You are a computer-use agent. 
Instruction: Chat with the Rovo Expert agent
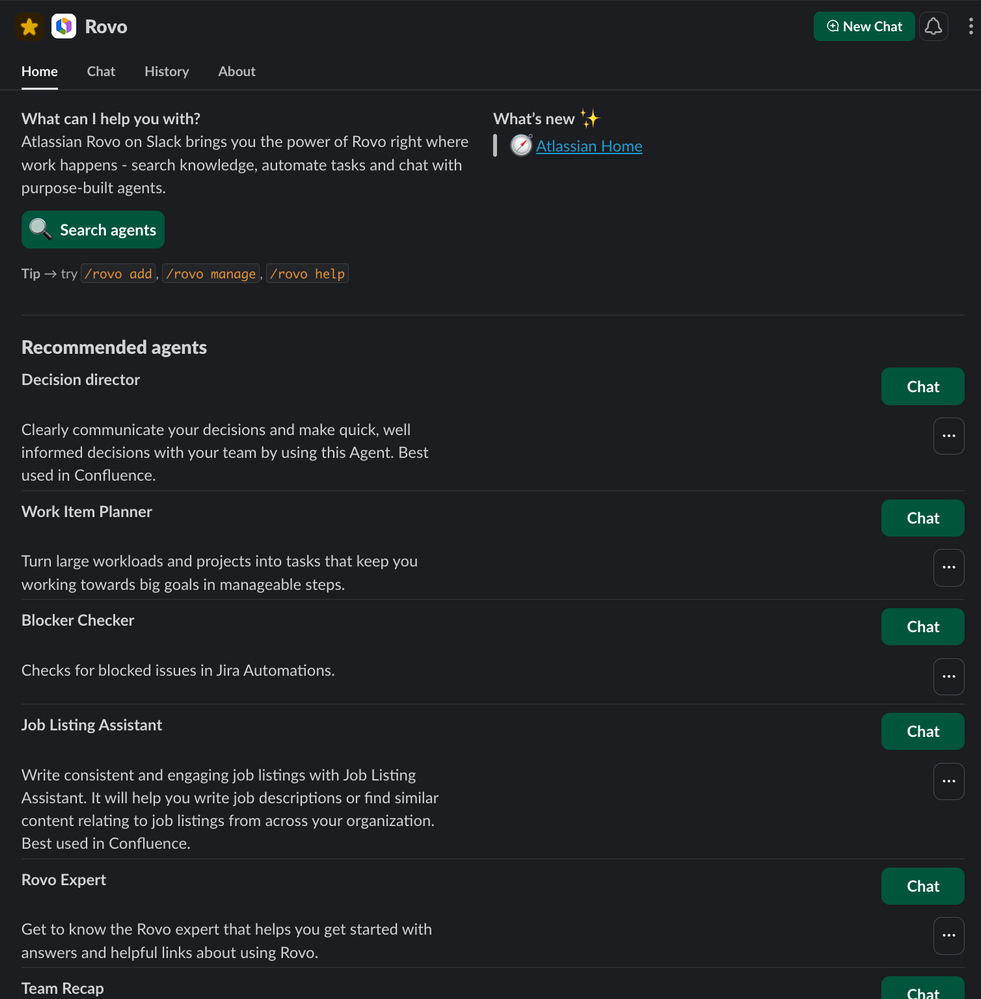pyautogui.click(x=922, y=886)
